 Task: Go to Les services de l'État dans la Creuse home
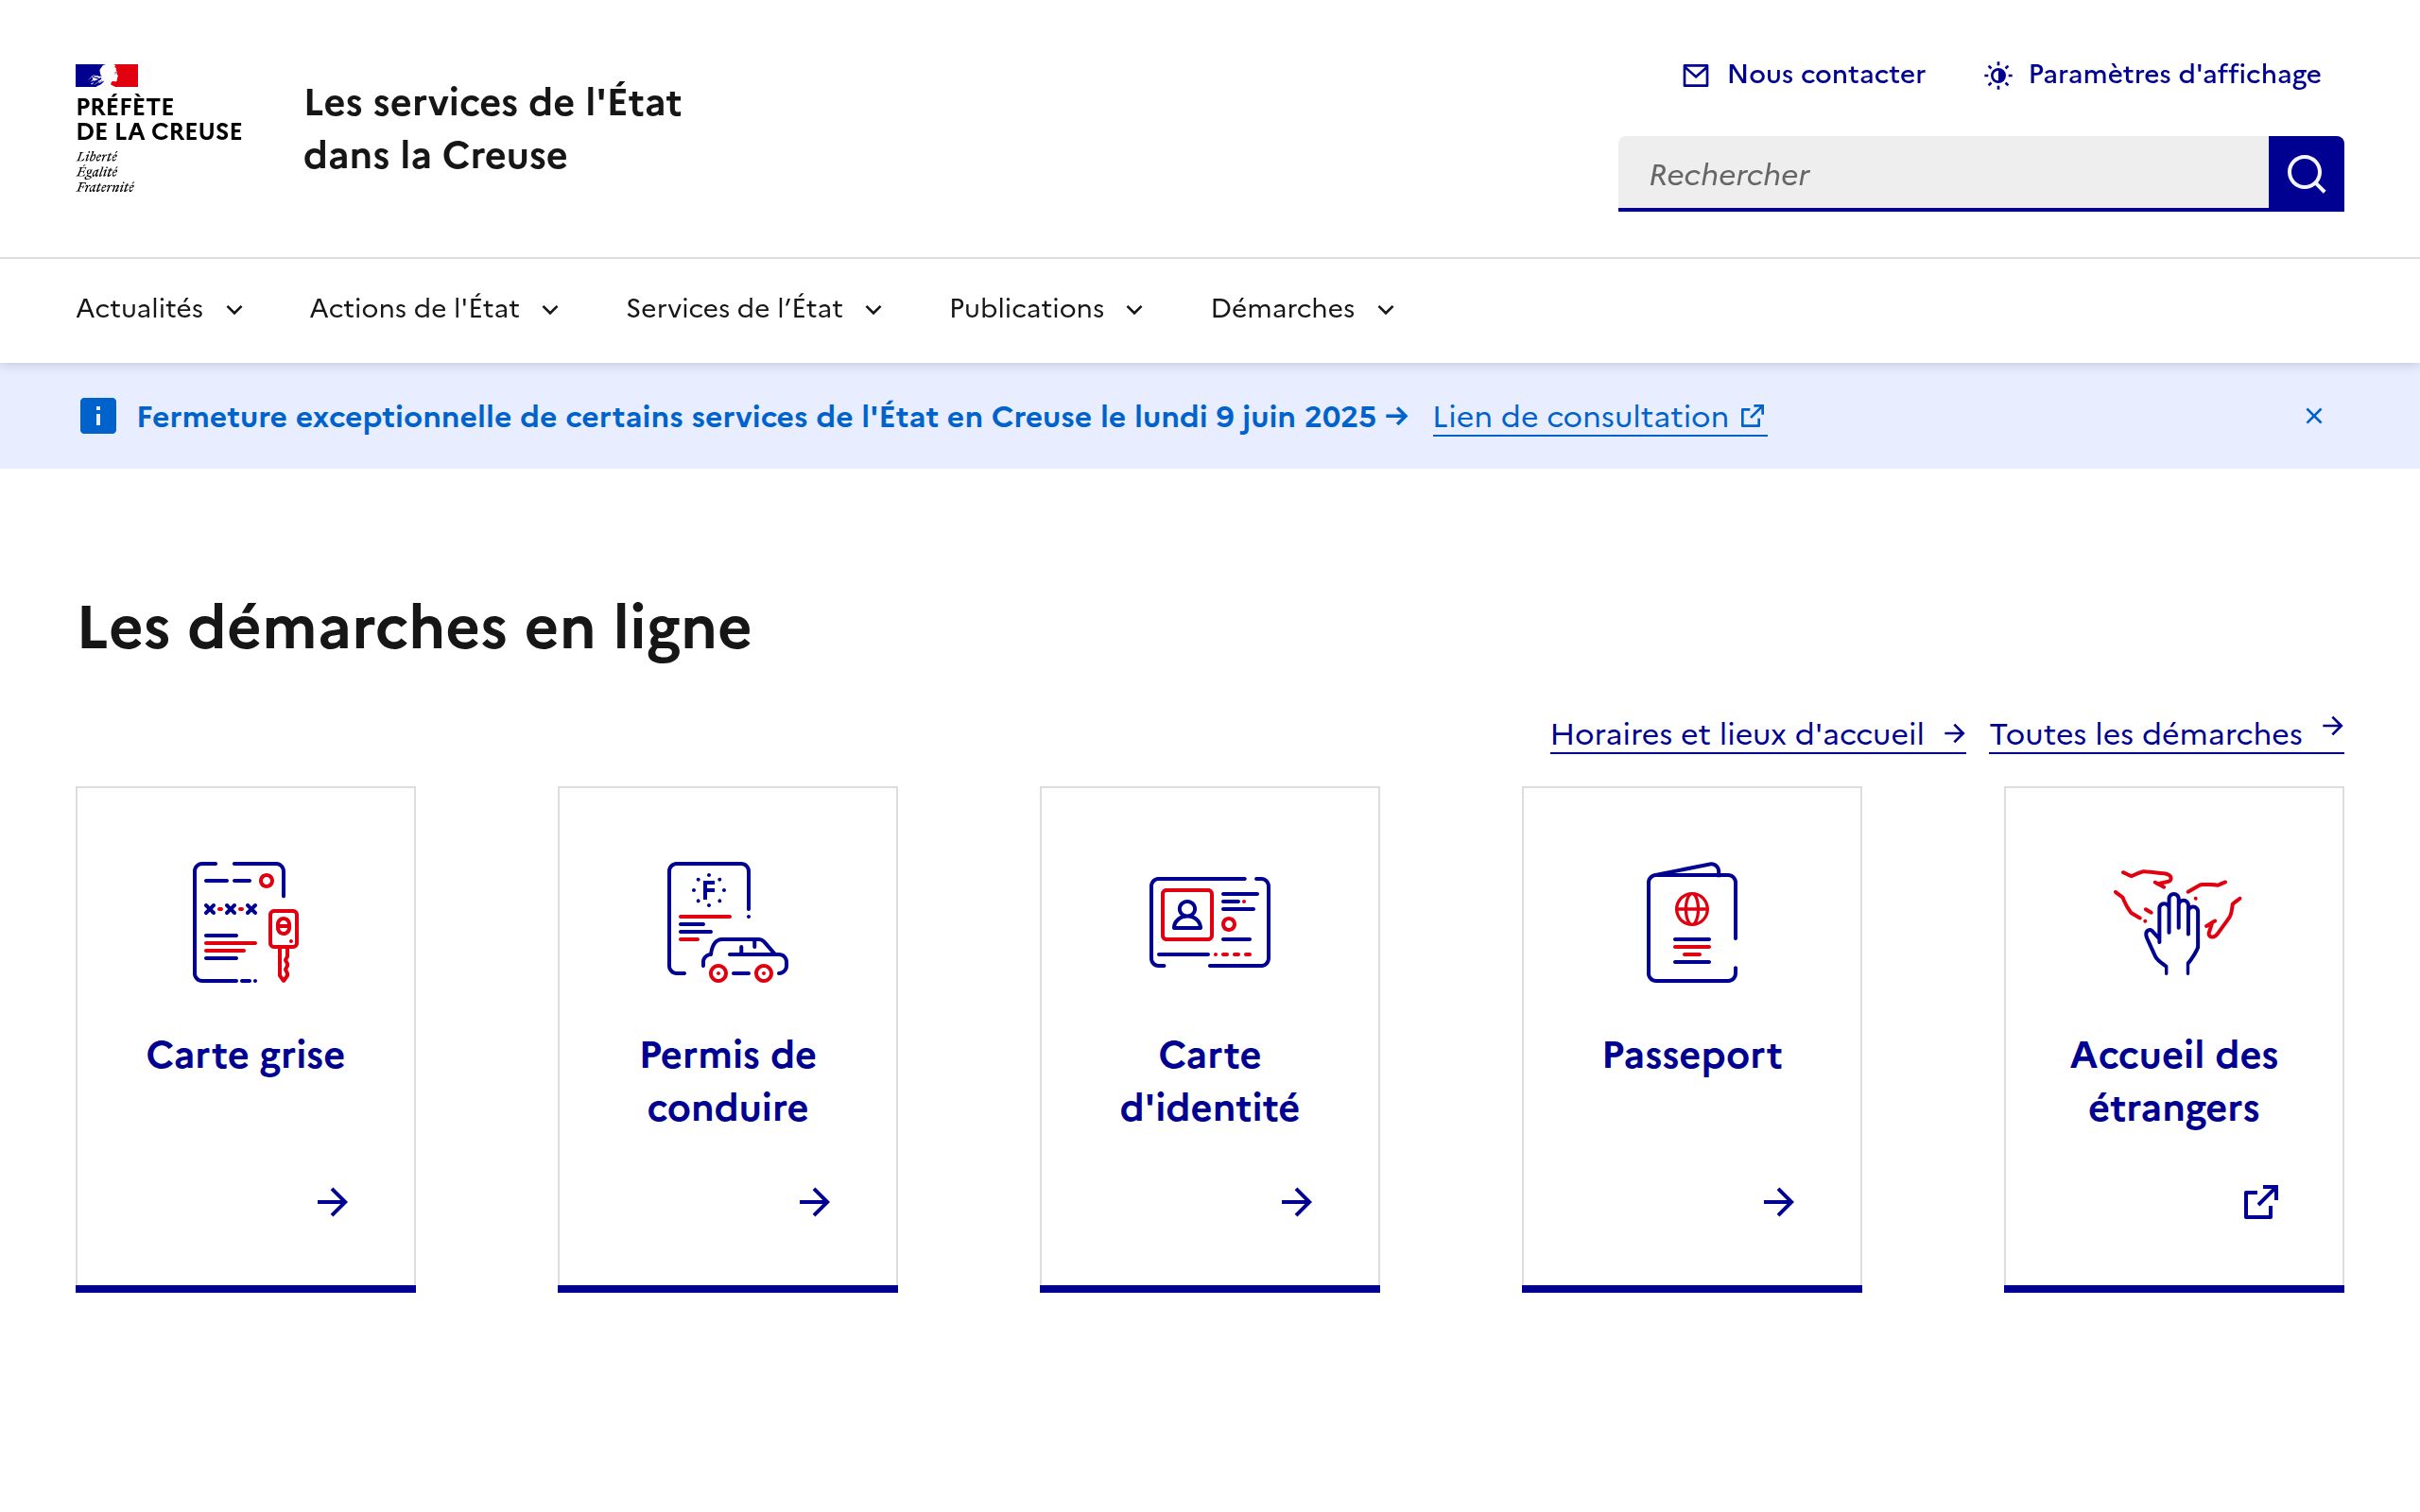click(492, 129)
